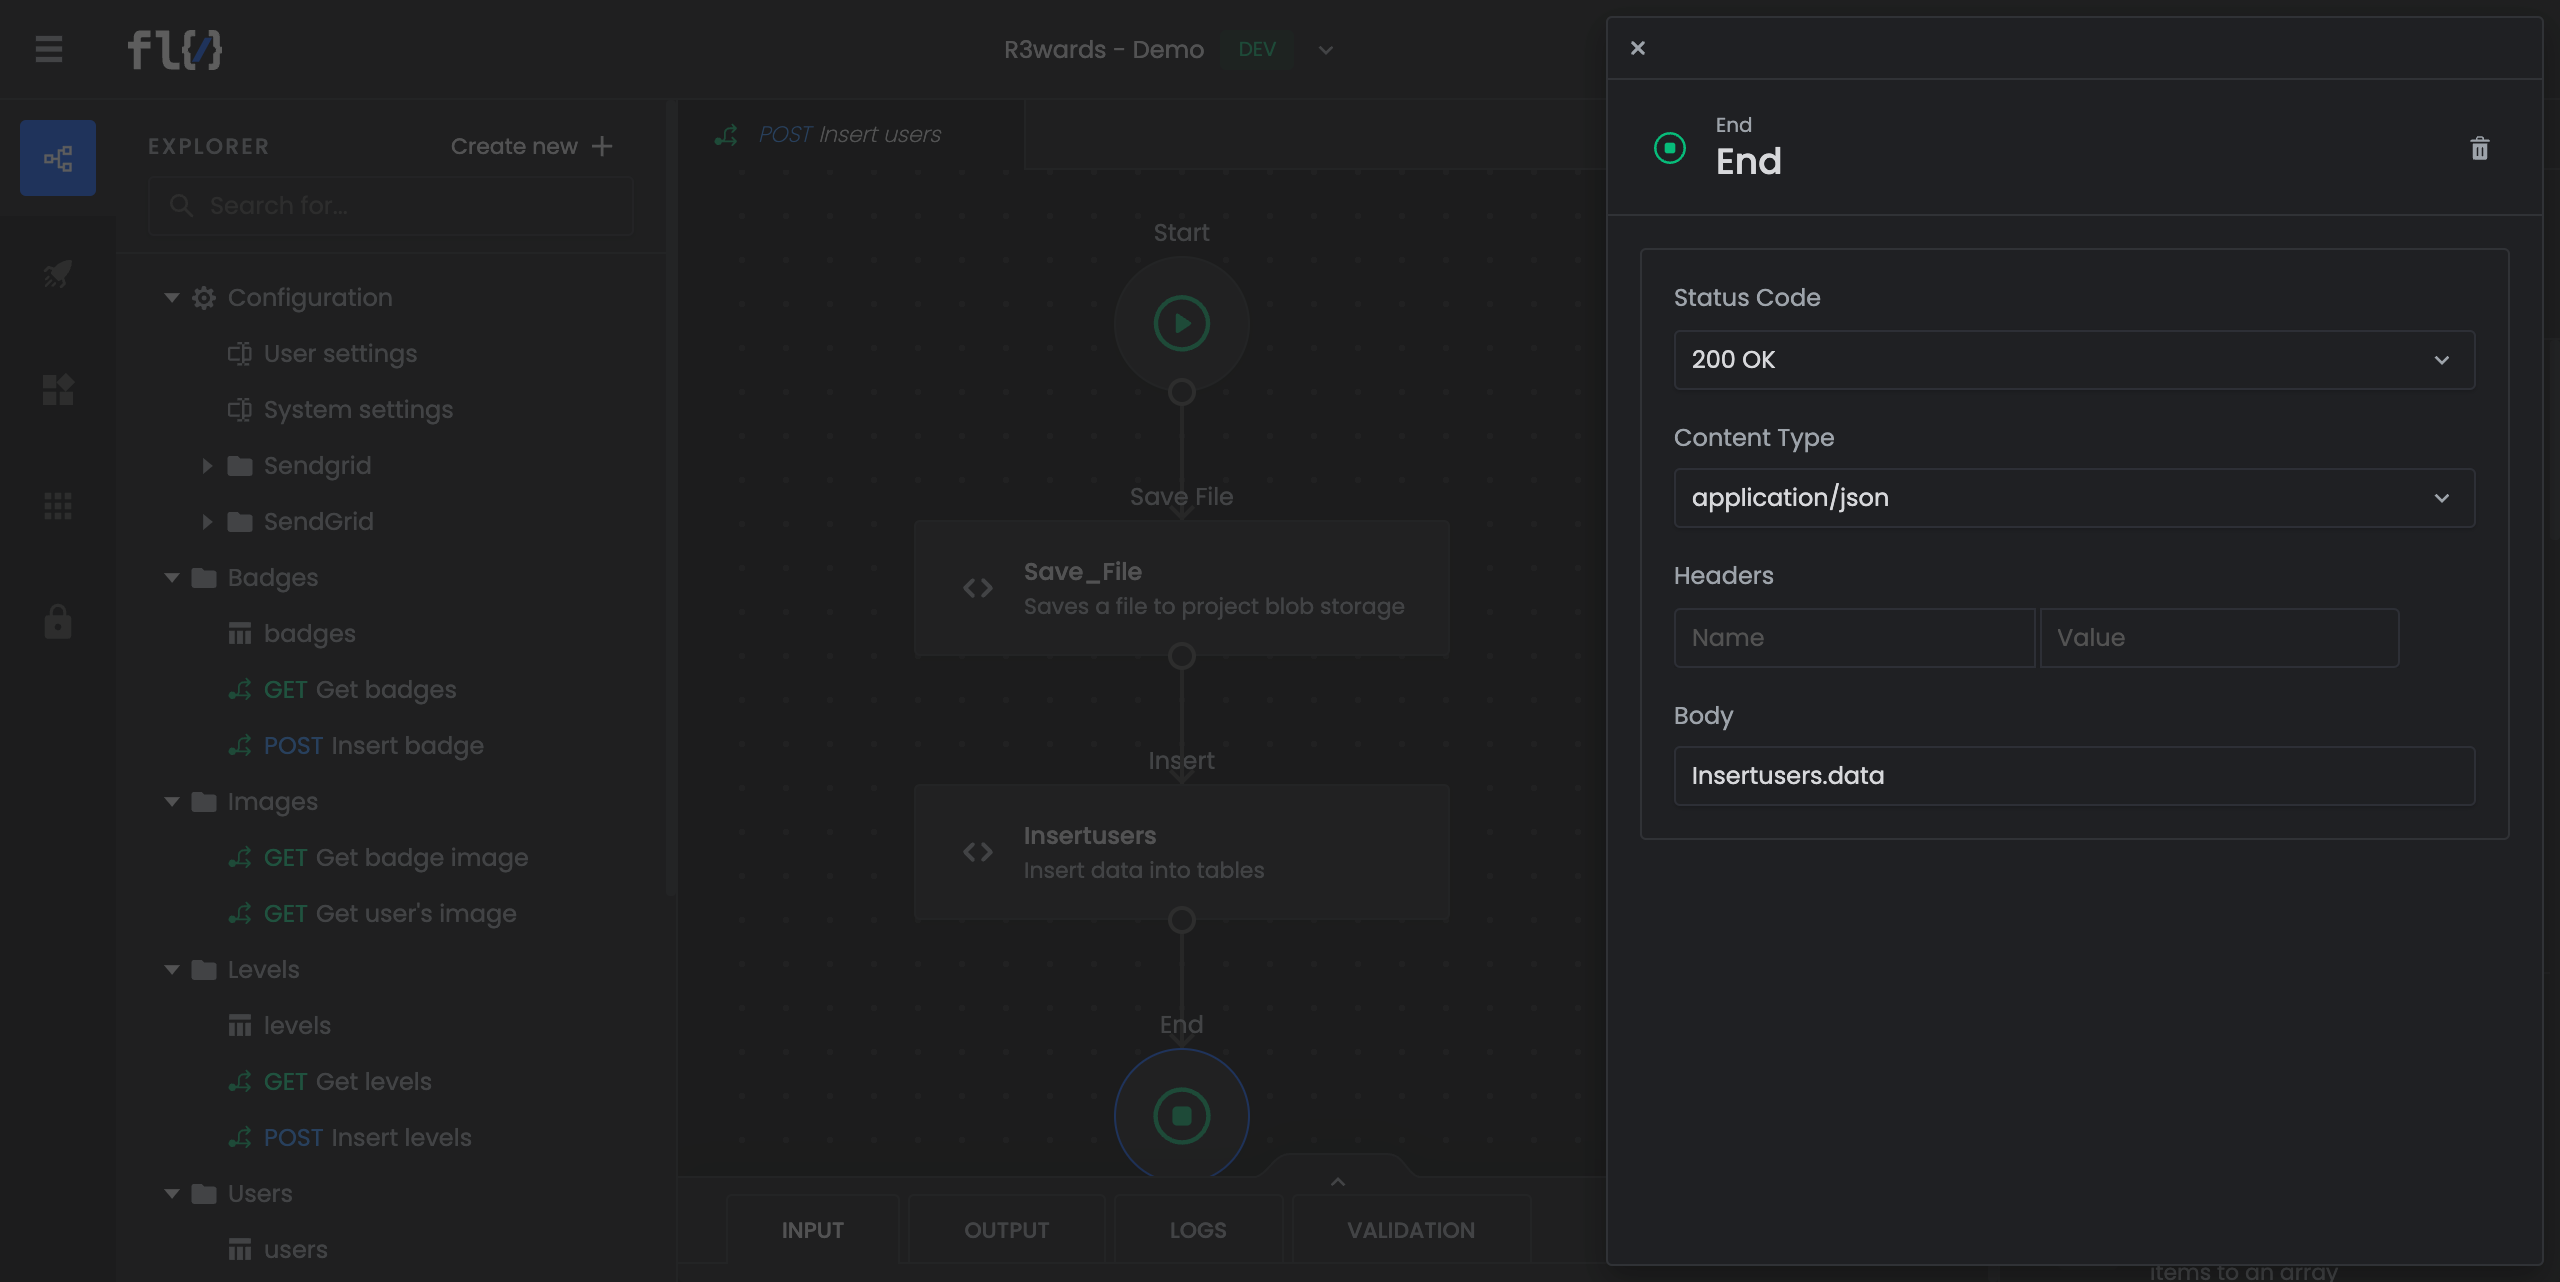Expand the Sendgrid folder
This screenshot has height=1282, width=2560.
(207, 466)
